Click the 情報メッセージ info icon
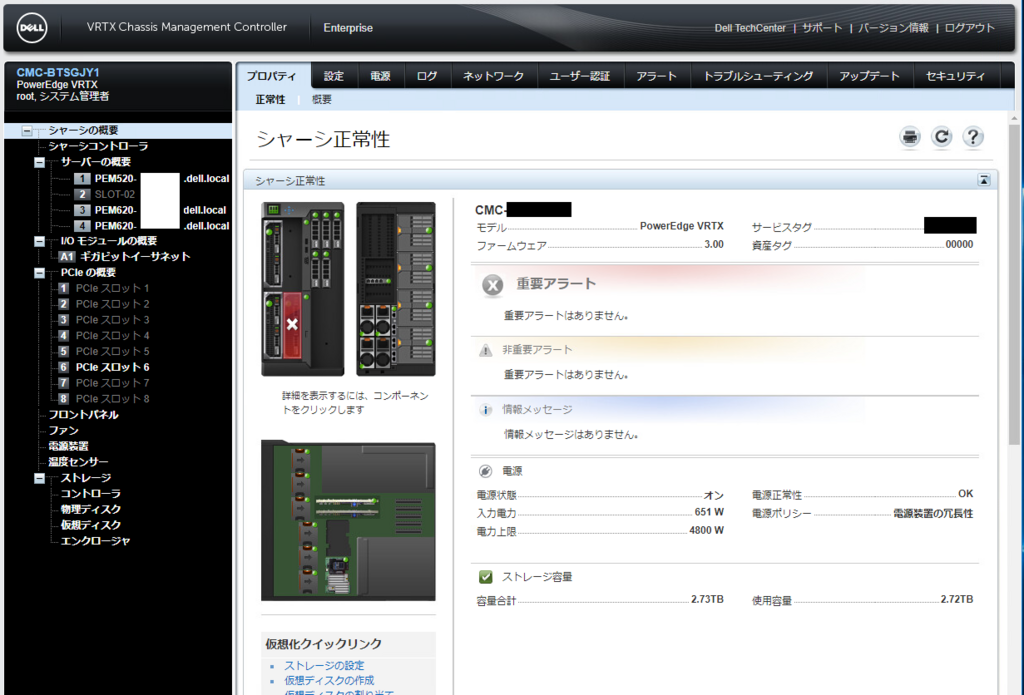 pos(485,410)
